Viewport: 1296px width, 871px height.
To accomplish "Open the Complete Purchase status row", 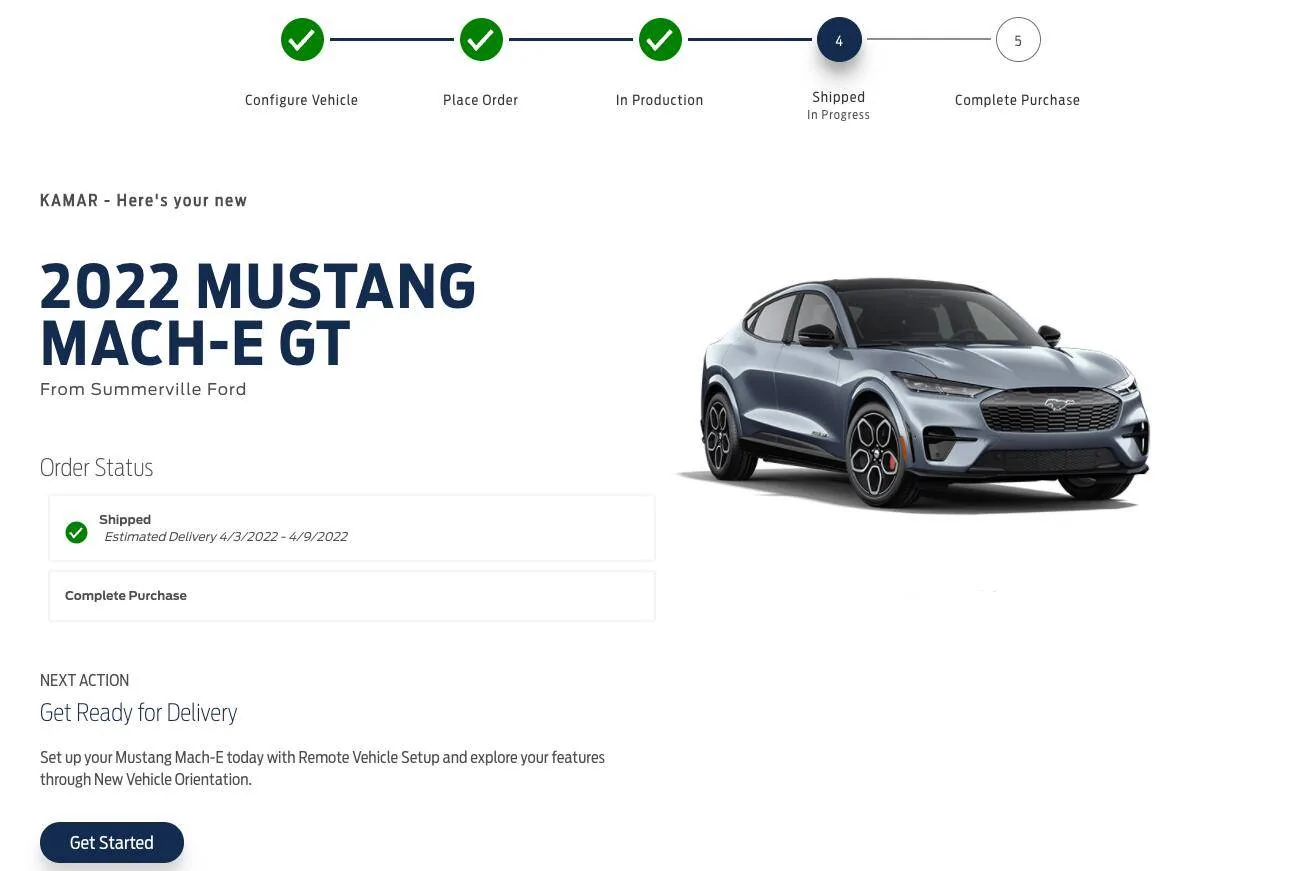I will pos(352,596).
